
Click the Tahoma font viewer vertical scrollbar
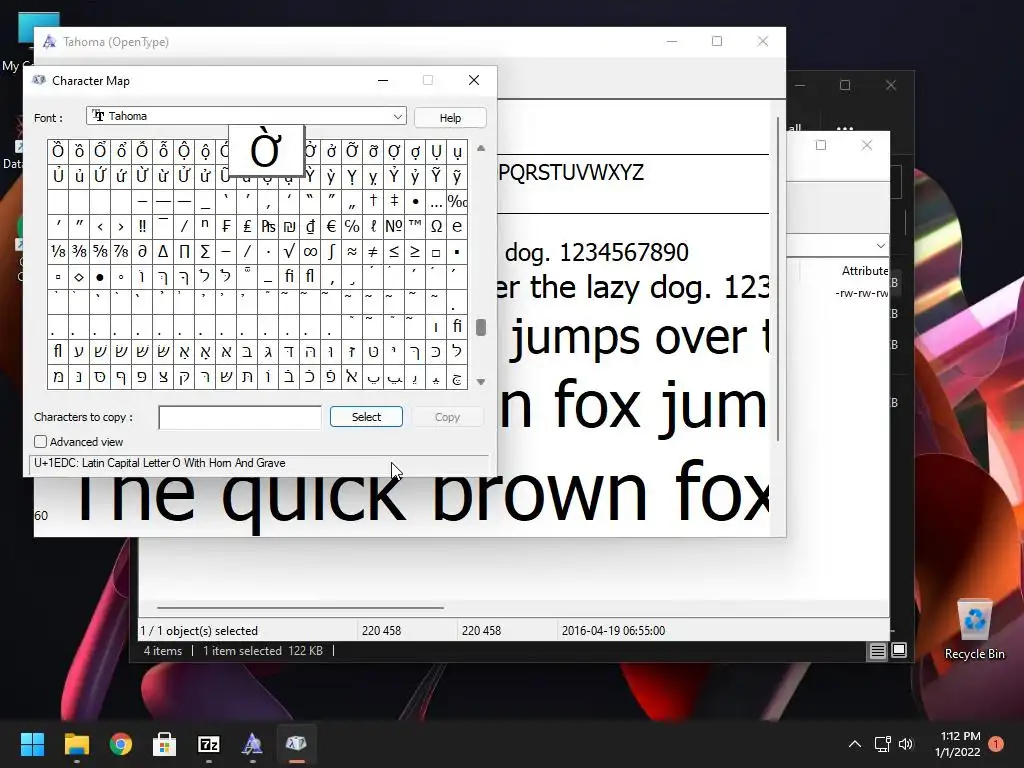click(x=778, y=280)
